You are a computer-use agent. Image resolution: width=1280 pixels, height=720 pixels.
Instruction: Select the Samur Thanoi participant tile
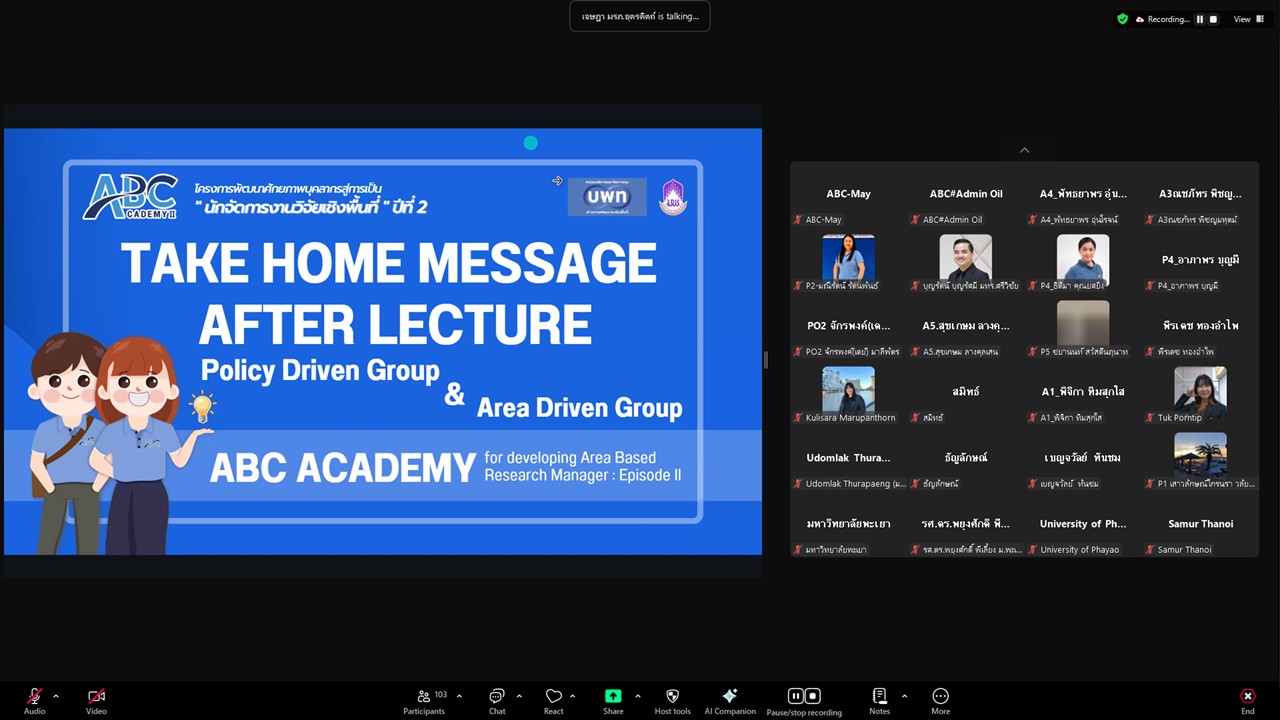point(1200,524)
